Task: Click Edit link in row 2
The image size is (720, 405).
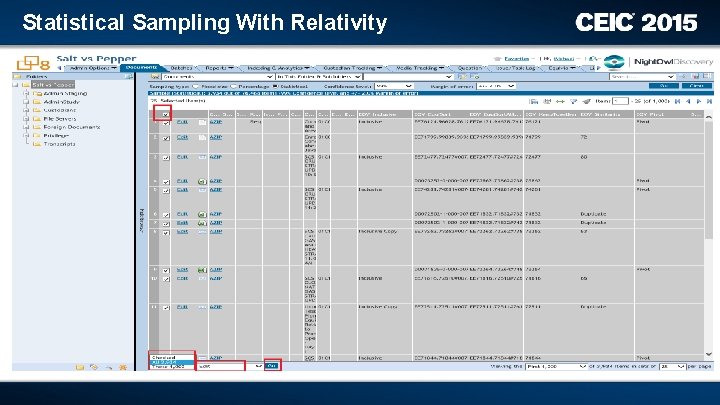Action: pyautogui.click(x=182, y=137)
